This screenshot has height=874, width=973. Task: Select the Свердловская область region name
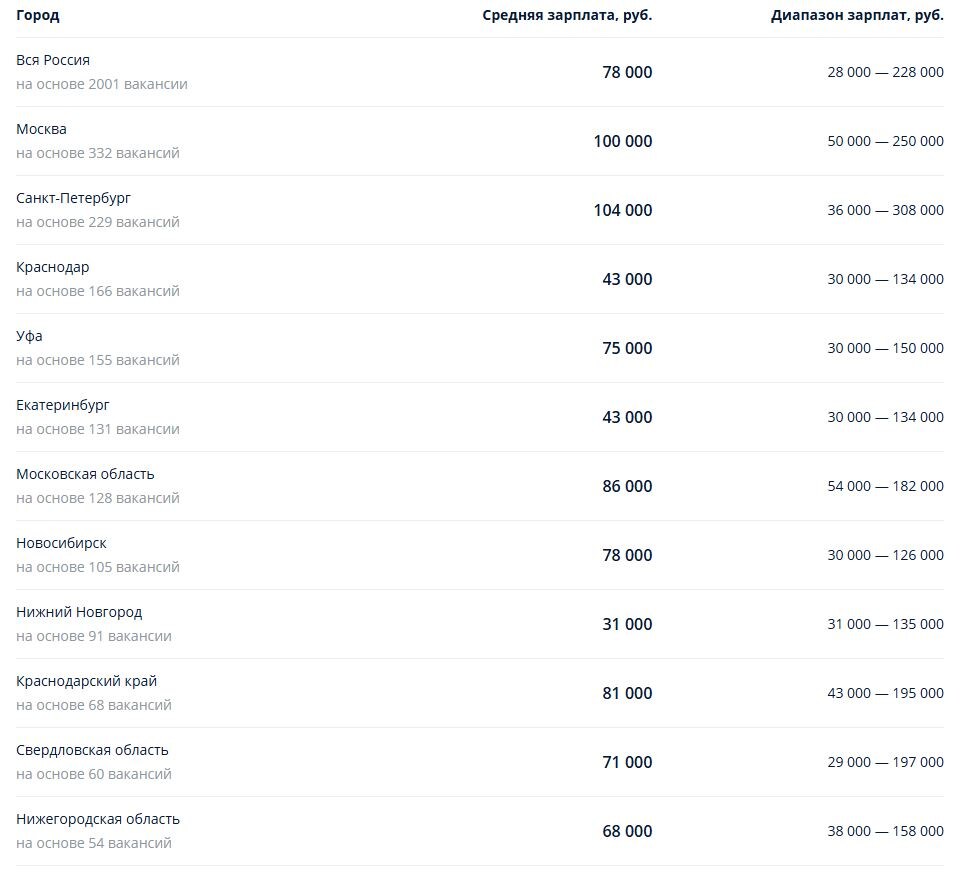click(92, 750)
